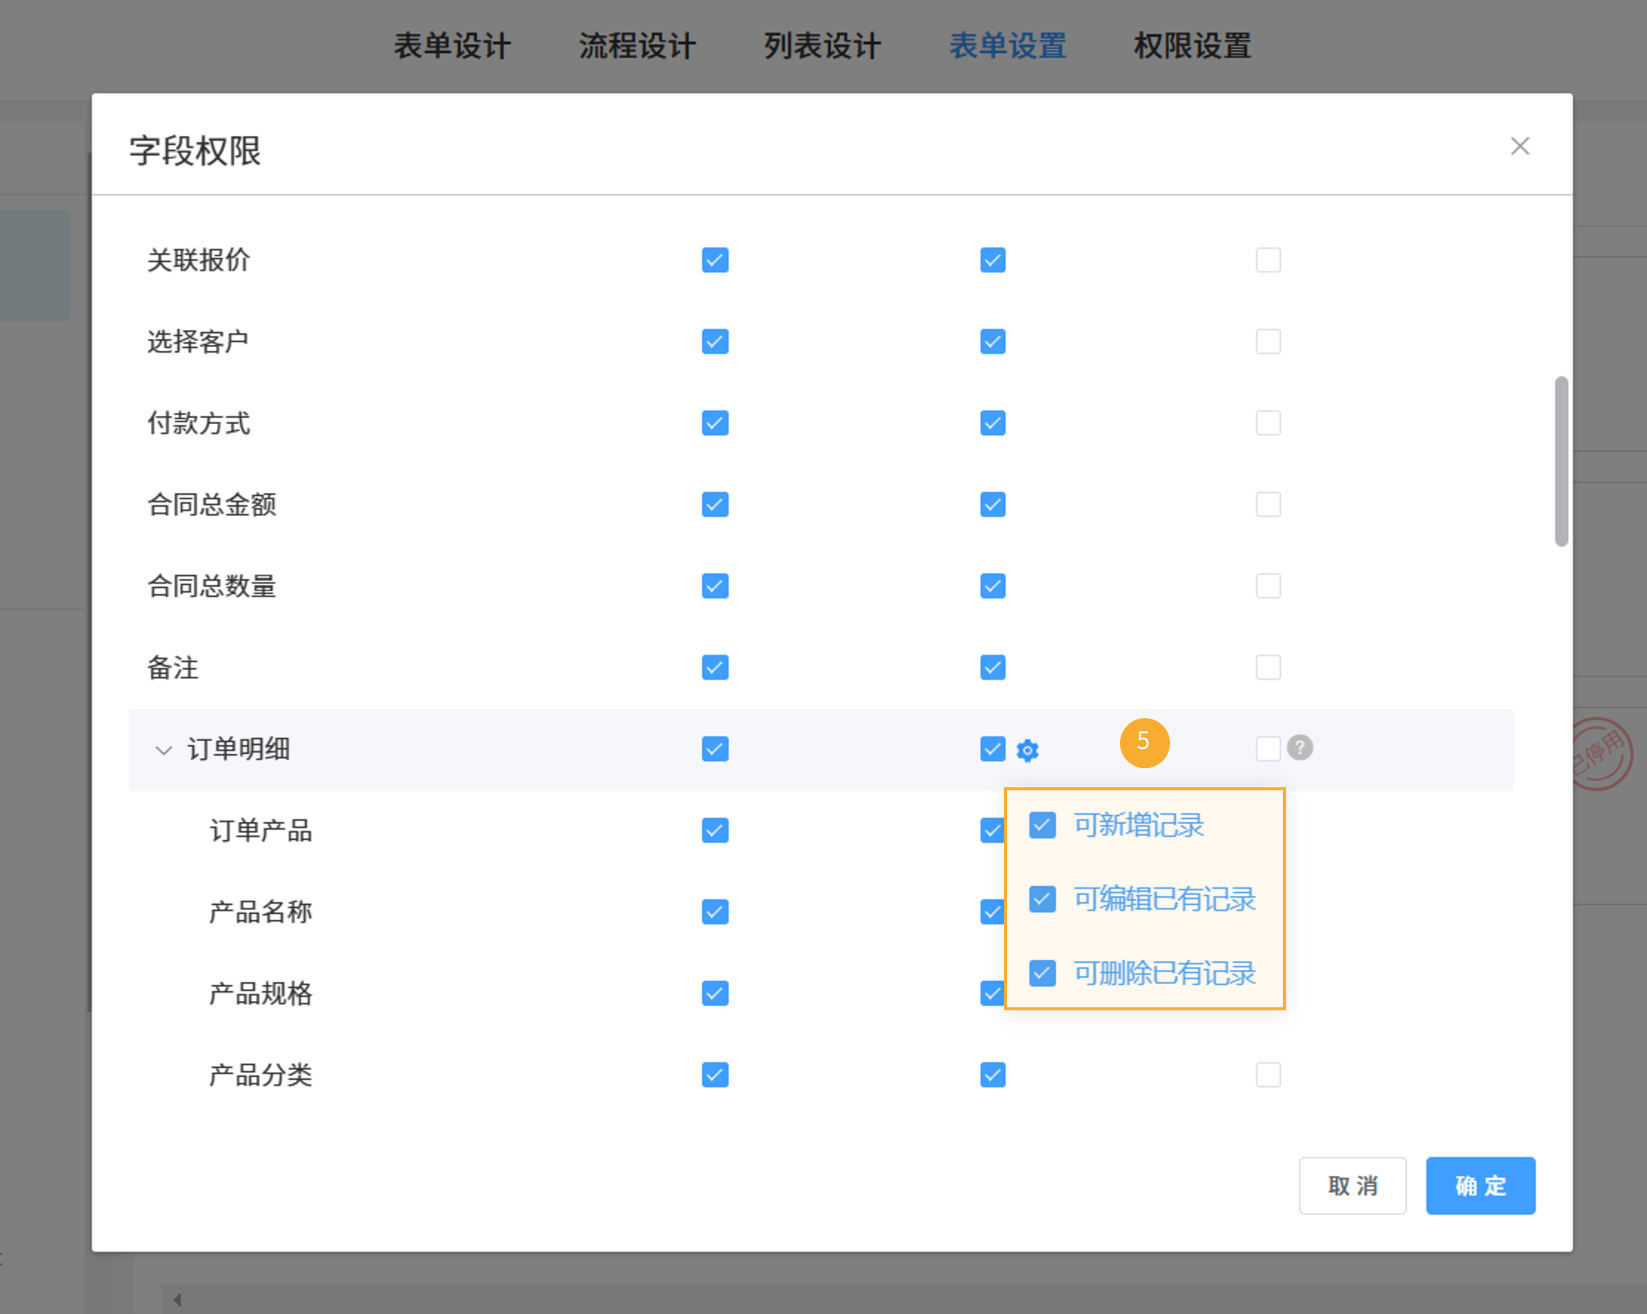Toggle the first checkbox in the 订单产品 row

coord(715,830)
